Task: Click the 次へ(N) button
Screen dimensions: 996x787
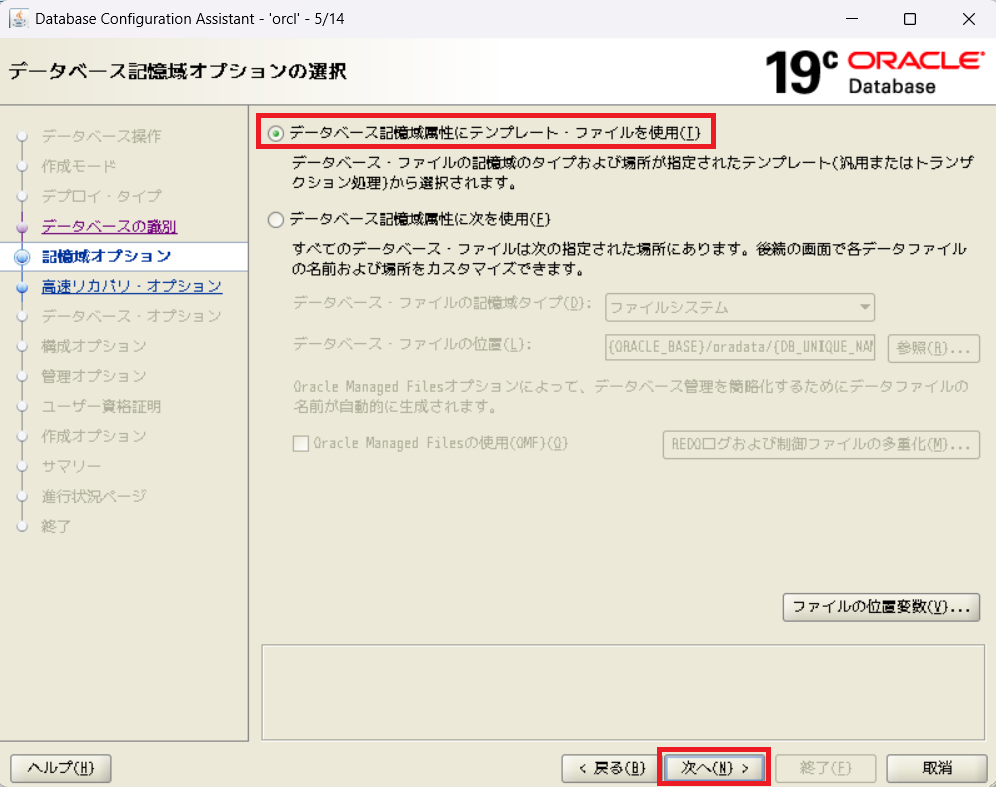Action: click(714, 768)
